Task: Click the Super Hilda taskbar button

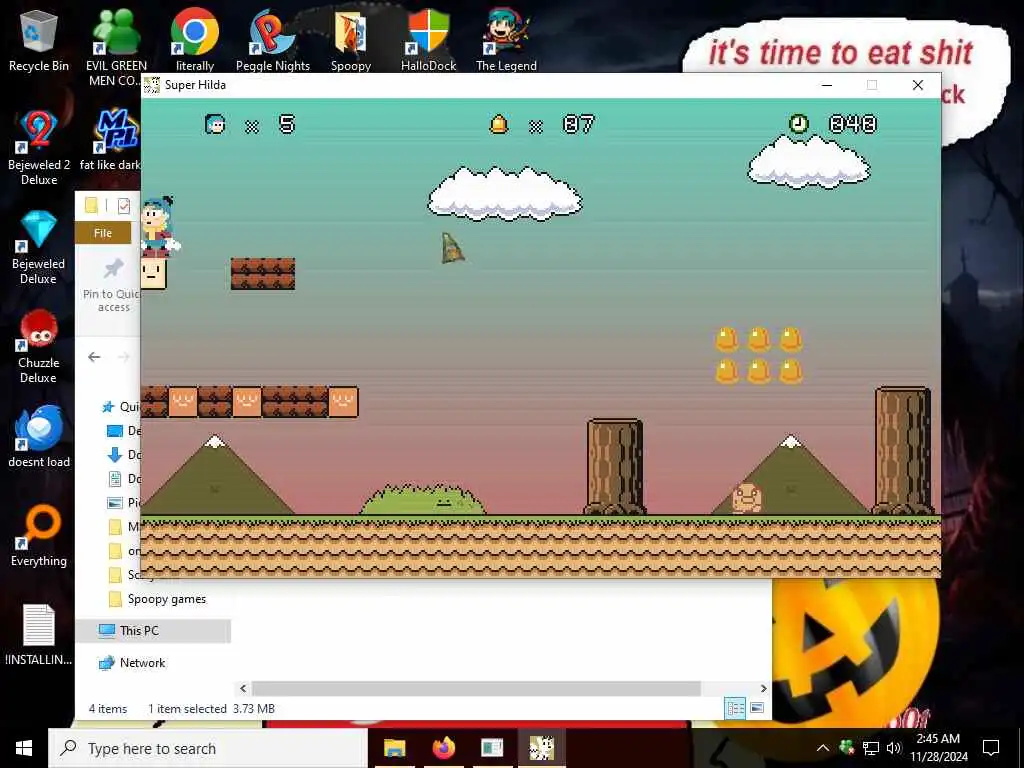Action: tap(541, 748)
